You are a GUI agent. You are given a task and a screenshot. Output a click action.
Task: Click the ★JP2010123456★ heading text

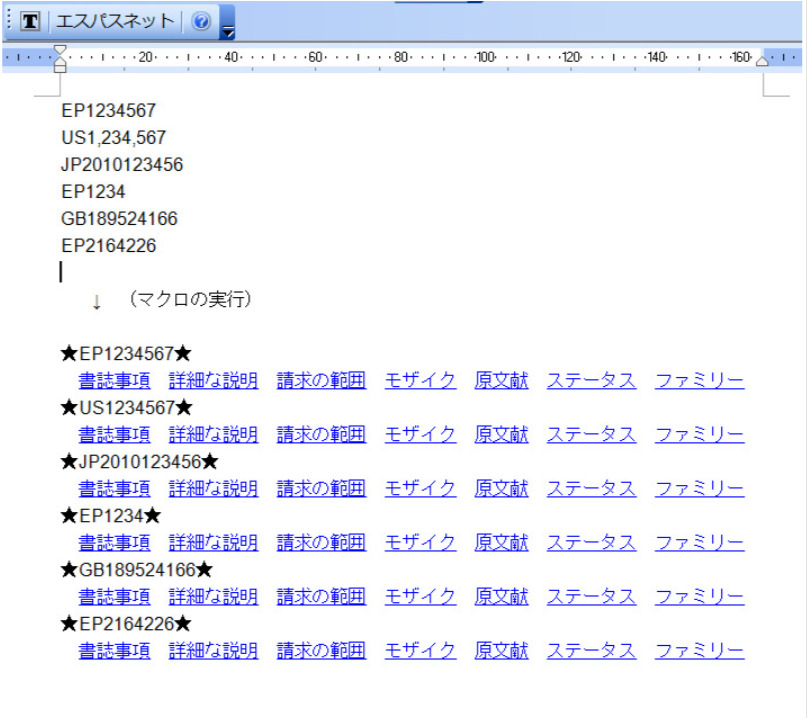(x=139, y=461)
